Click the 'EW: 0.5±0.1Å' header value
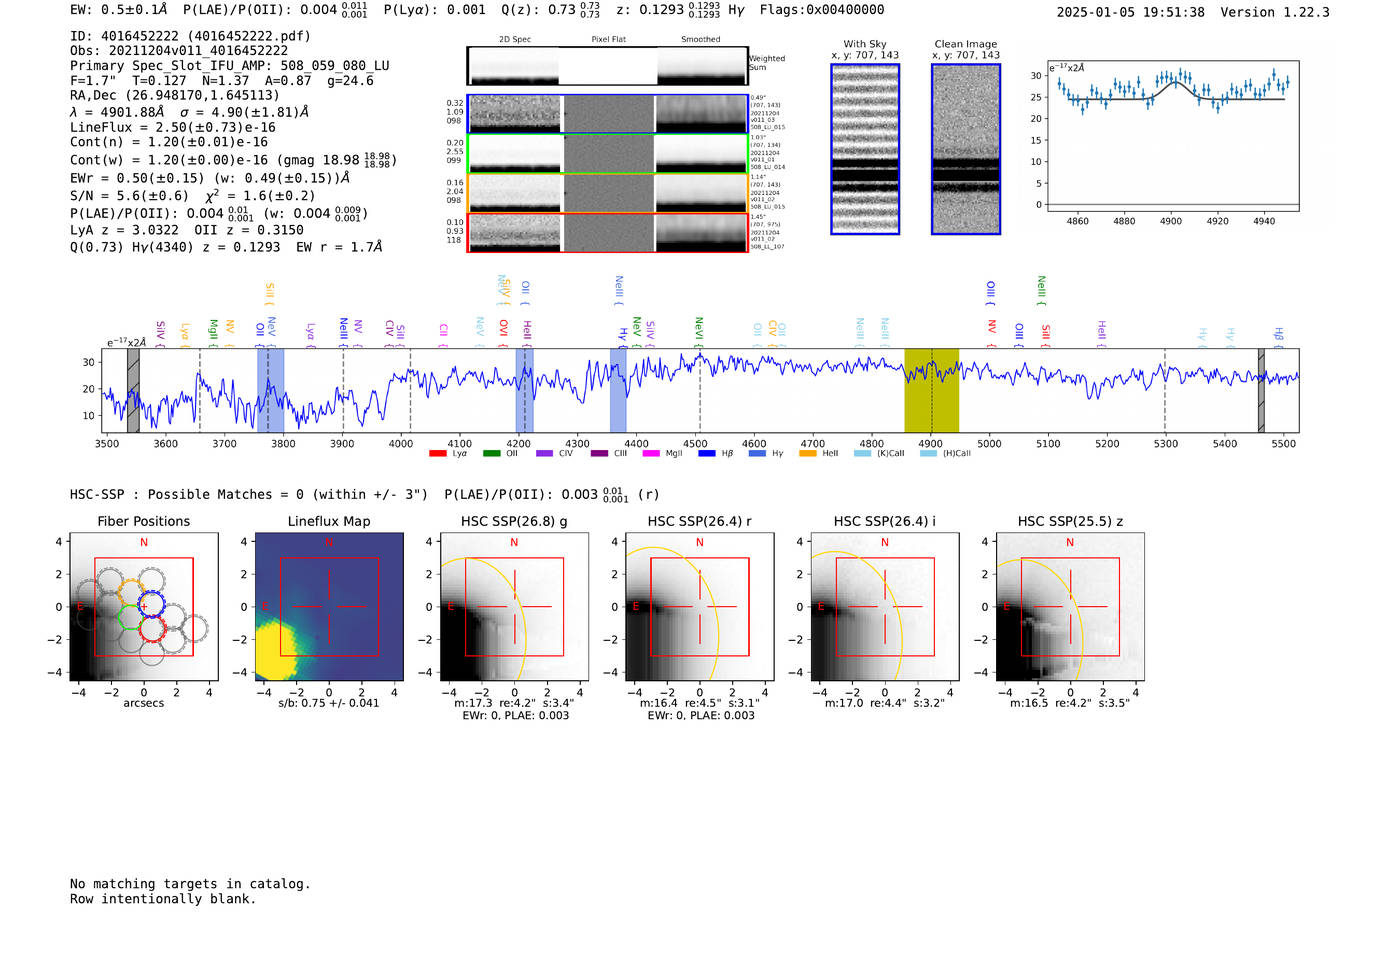The image size is (1400, 953). (x=119, y=10)
